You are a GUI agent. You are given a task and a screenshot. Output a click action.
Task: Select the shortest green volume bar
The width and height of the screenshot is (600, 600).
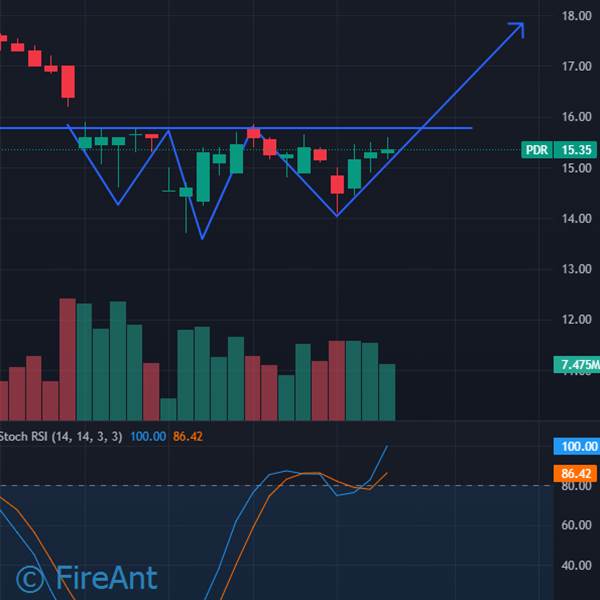[168, 409]
